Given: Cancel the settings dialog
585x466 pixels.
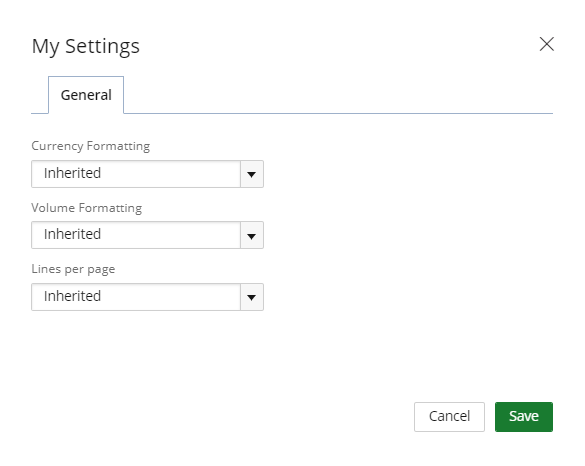Looking at the screenshot, I should tap(449, 417).
